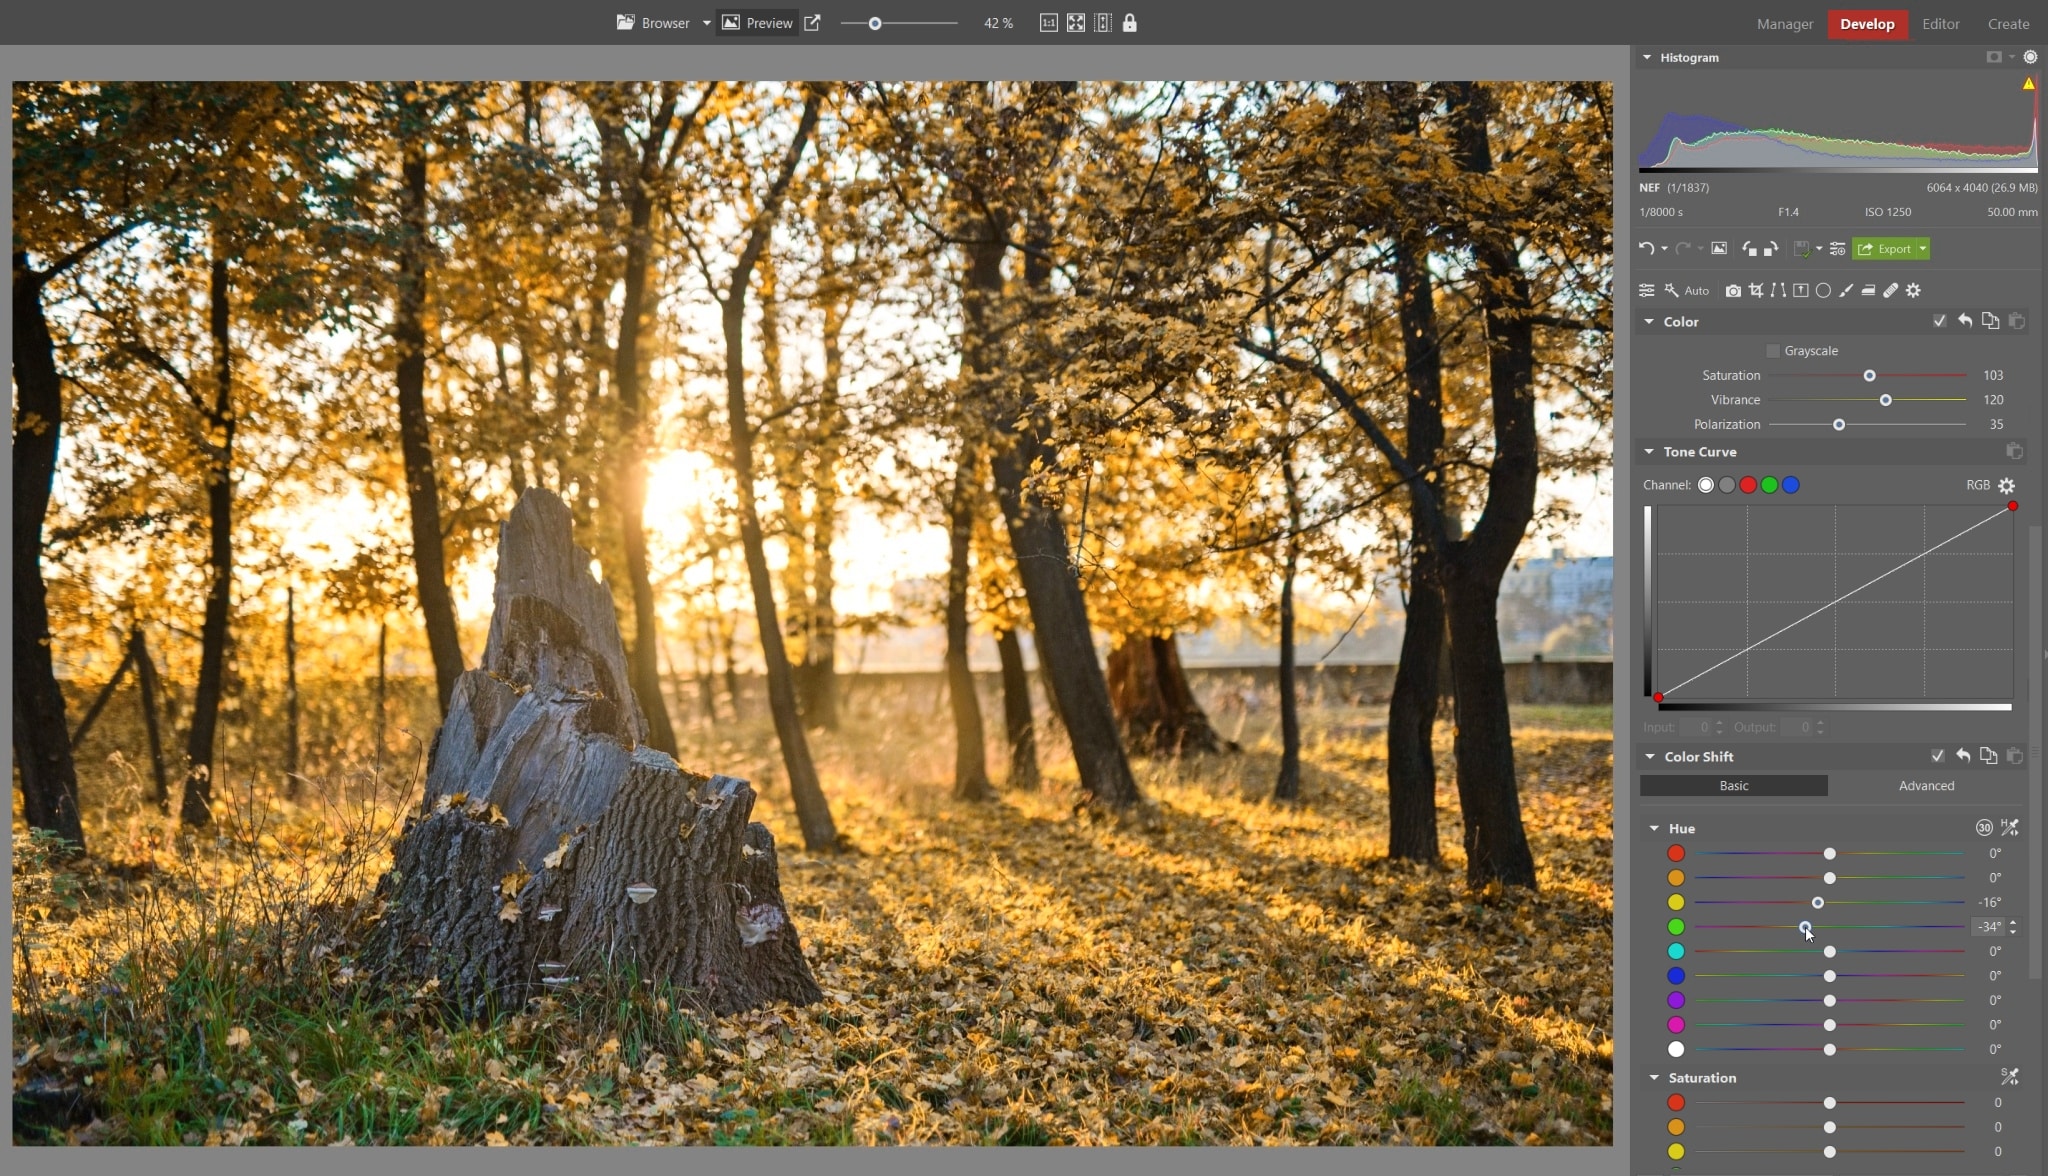Click the fit-to-height zoom icon
Screen dimensions: 2048x1176
point(1103,23)
